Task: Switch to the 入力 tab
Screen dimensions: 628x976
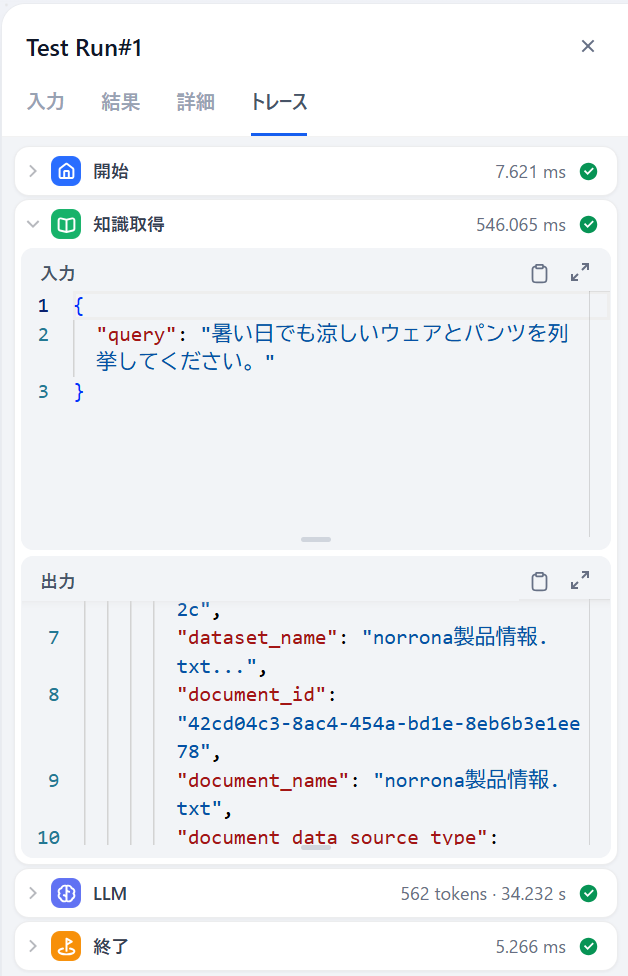Action: pos(45,101)
